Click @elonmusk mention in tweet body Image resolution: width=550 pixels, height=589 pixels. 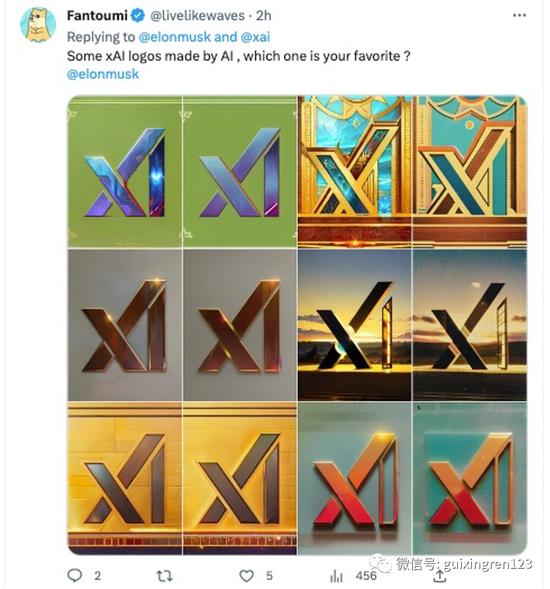point(103,74)
